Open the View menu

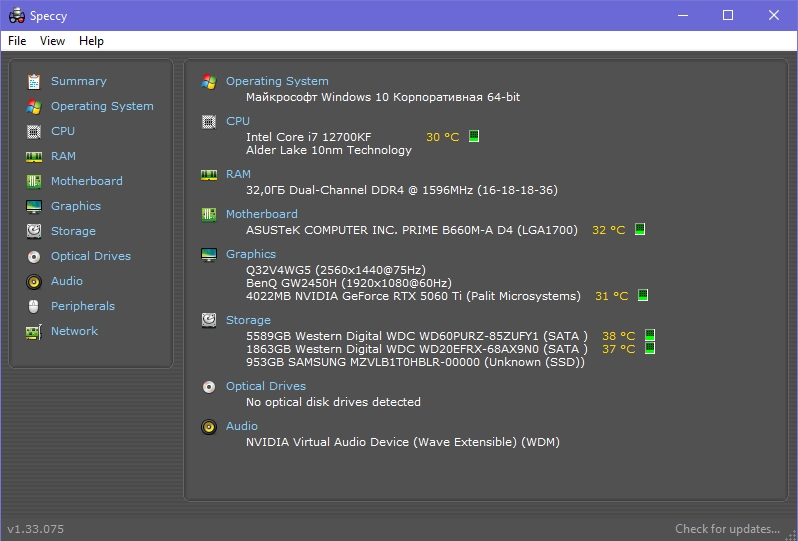coord(52,41)
